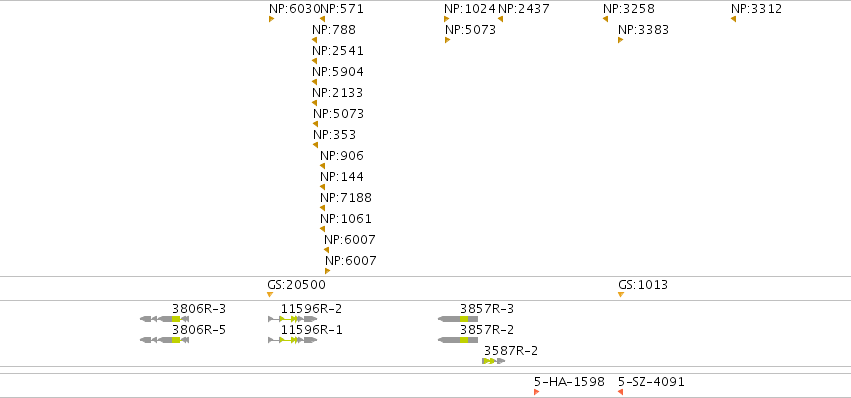Viewport: 851px width, 398px height.
Task: Select the 3587R-2 transcript arrows
Action: coord(493,361)
